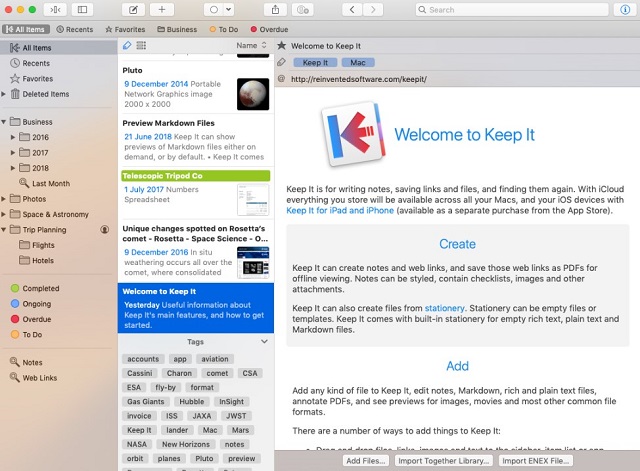Viewport: 640px width, 471px height.
Task: Click Import Together Library... button
Action: tap(444, 461)
